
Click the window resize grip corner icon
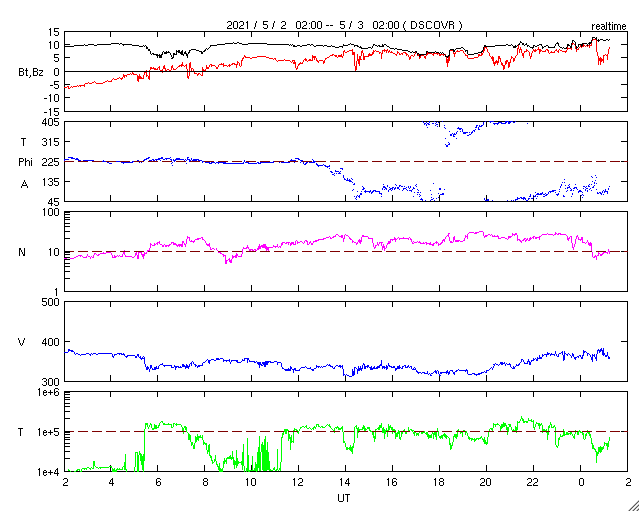633,505
